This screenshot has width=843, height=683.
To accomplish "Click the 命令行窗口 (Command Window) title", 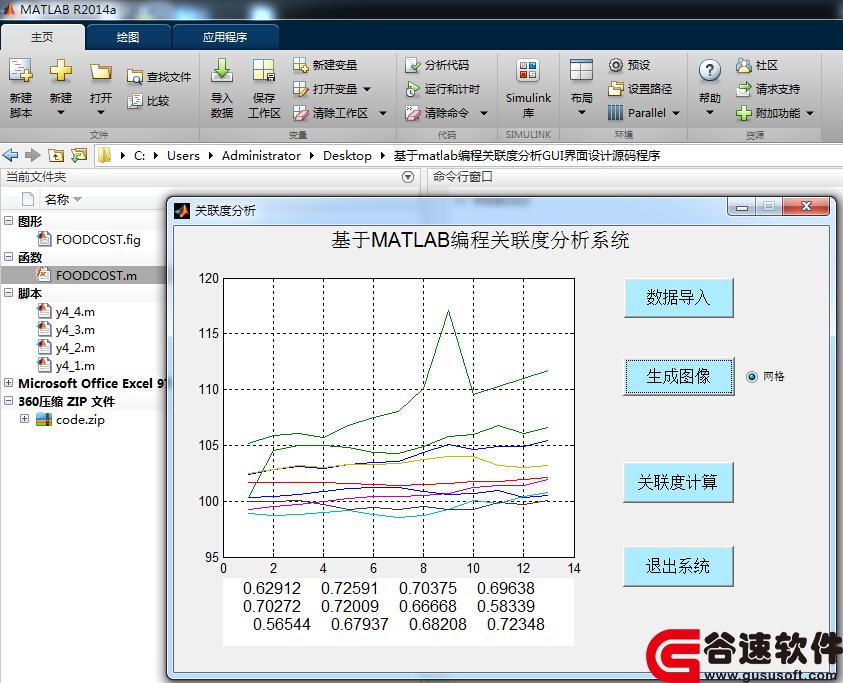I will (x=463, y=177).
